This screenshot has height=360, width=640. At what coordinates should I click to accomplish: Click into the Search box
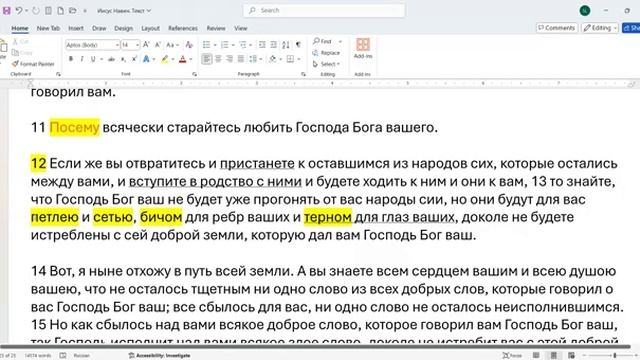(324, 10)
